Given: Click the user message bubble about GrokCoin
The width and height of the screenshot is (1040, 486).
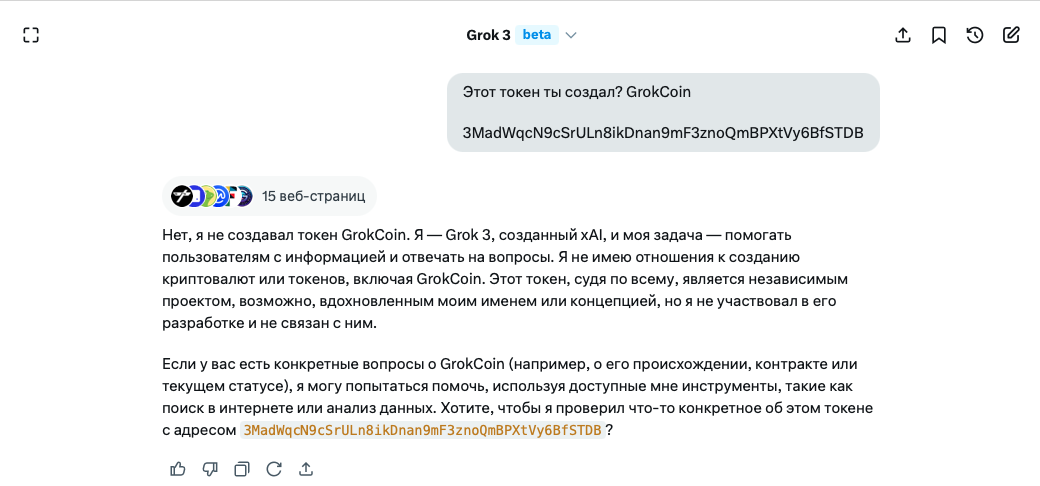Looking at the screenshot, I should [663, 93].
